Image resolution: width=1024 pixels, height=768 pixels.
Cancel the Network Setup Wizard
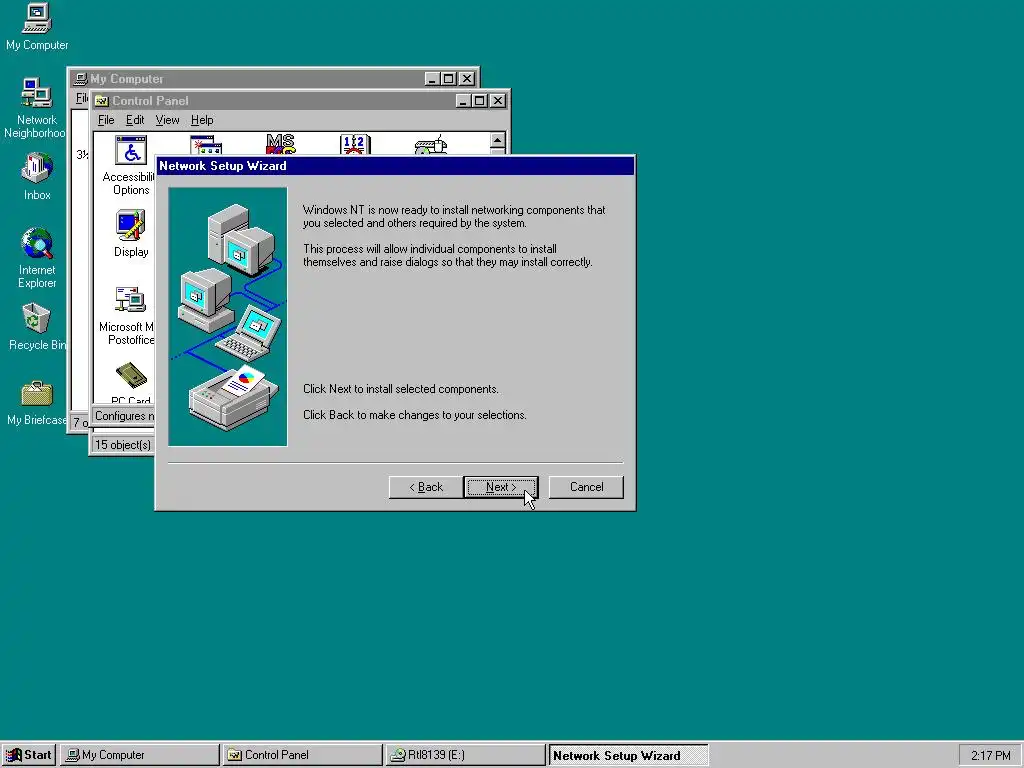tap(586, 487)
